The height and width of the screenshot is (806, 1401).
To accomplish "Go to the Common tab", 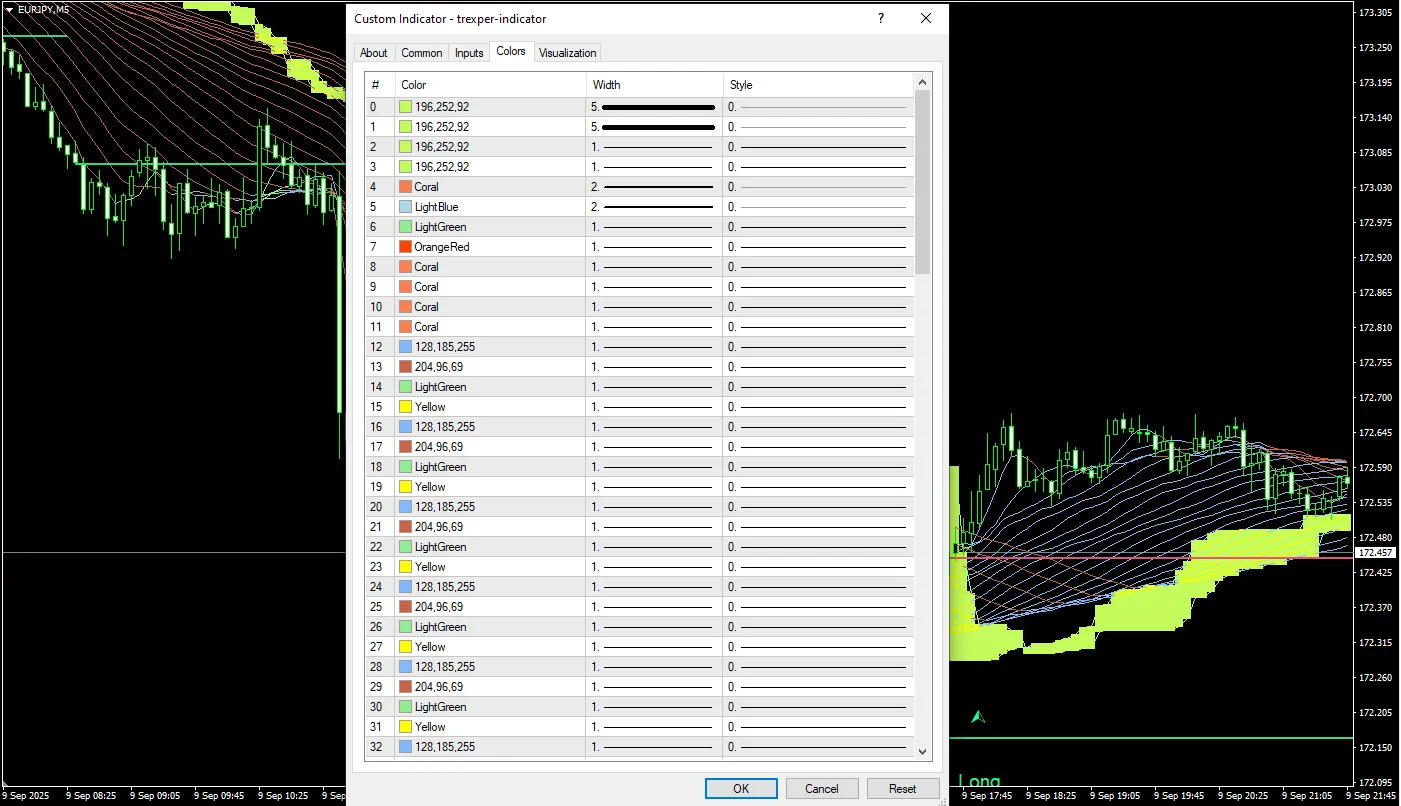I will tap(422, 53).
